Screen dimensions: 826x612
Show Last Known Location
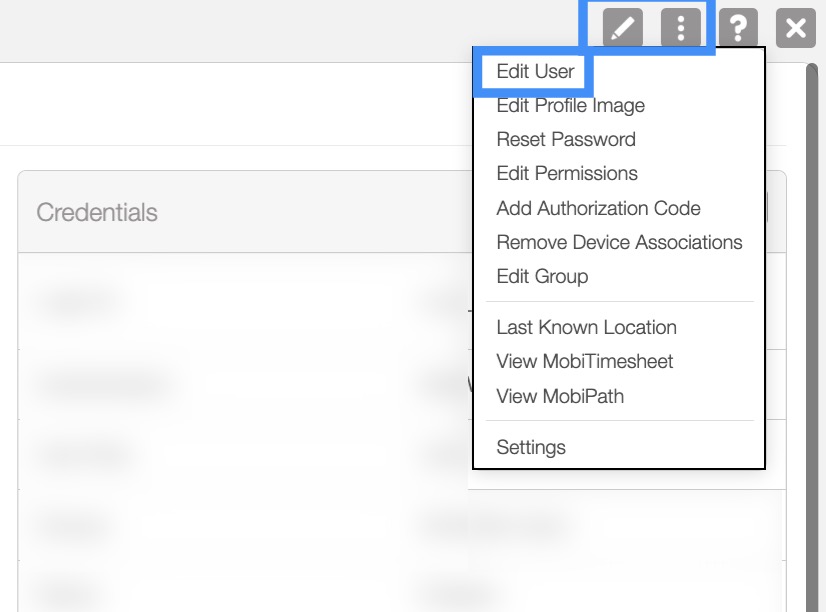click(x=586, y=328)
